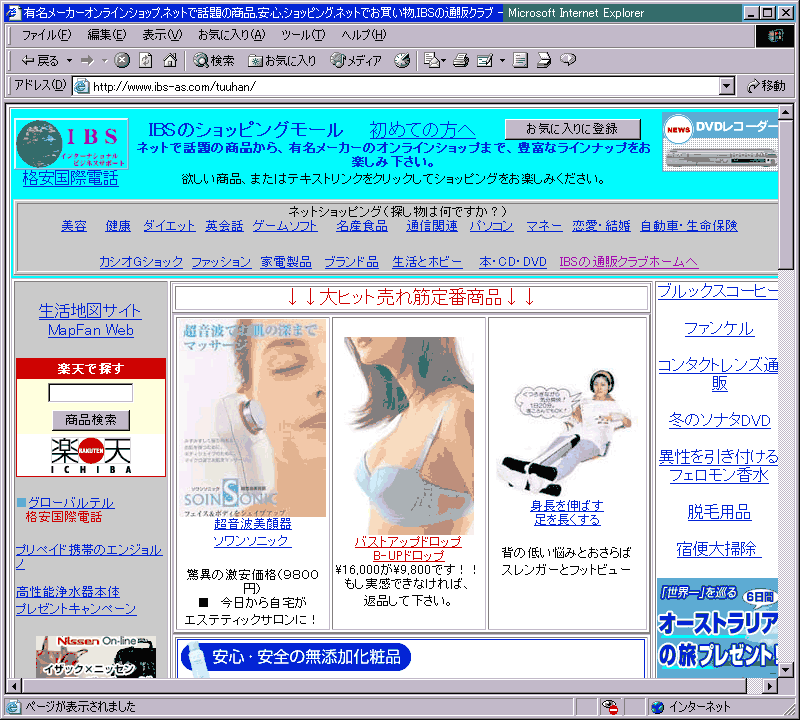Open the 生活地図サイト MapFan Web link
The image size is (800, 720).
pyautogui.click(x=90, y=320)
